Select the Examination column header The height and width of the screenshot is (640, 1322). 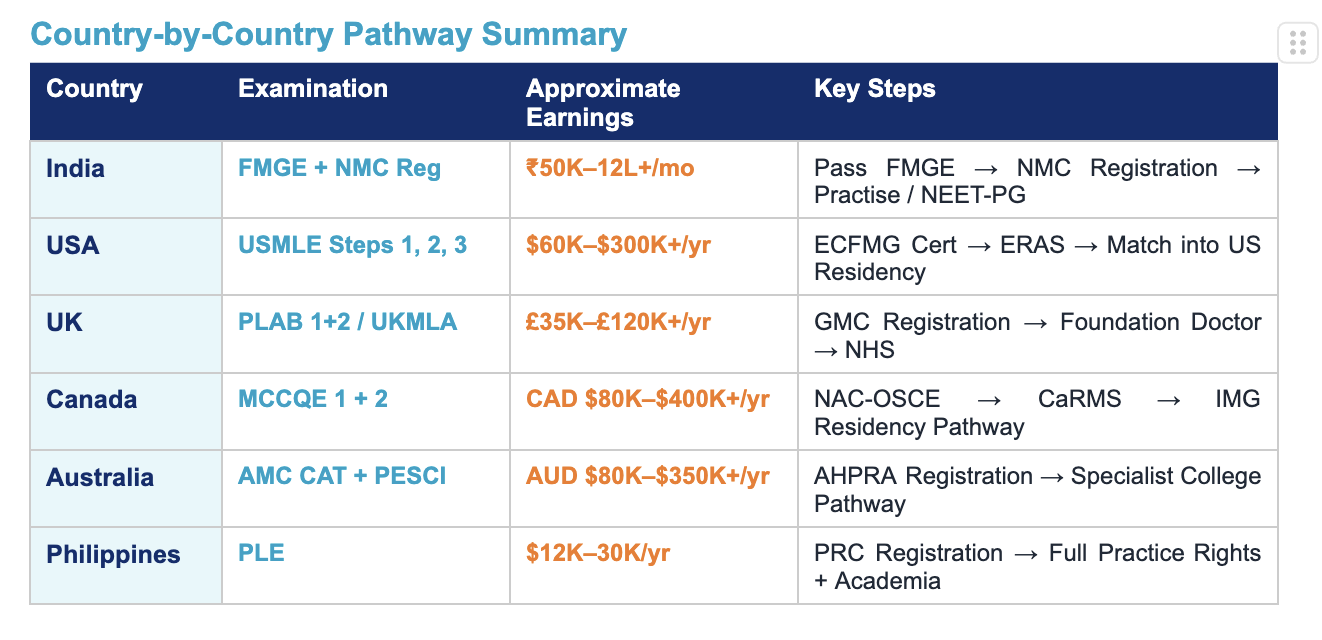[313, 89]
